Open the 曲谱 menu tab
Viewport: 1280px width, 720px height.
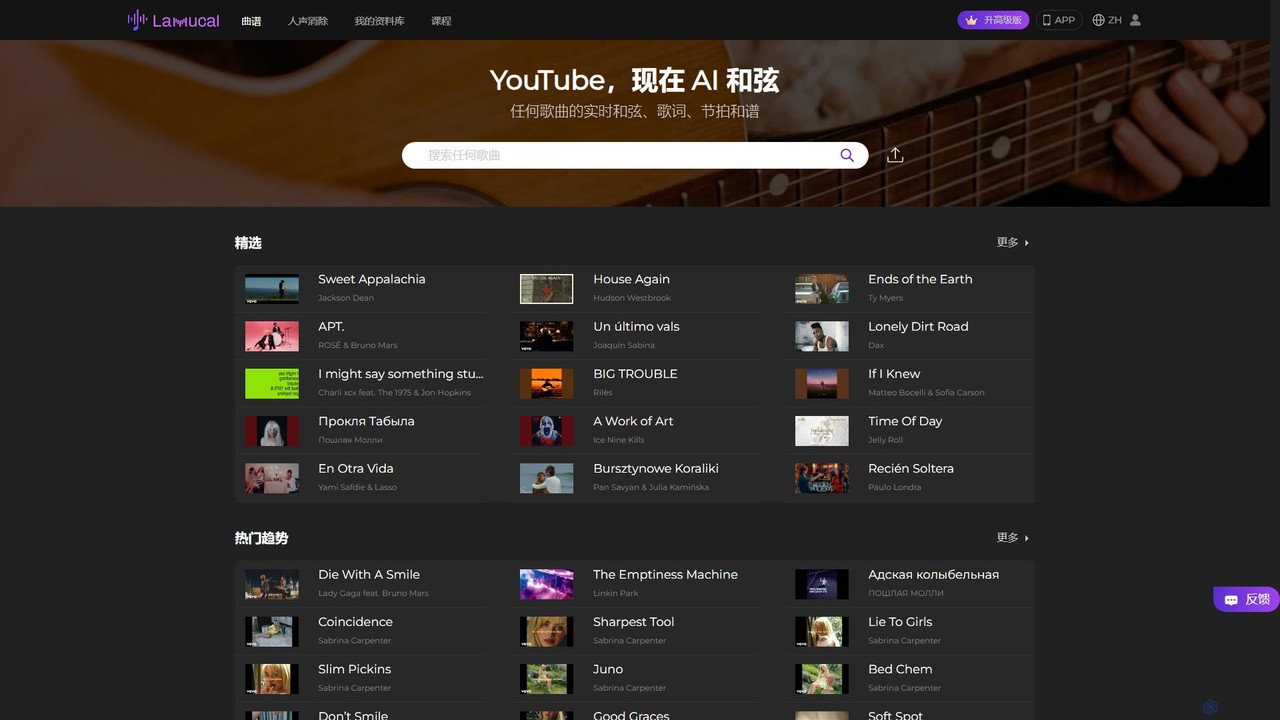(251, 21)
